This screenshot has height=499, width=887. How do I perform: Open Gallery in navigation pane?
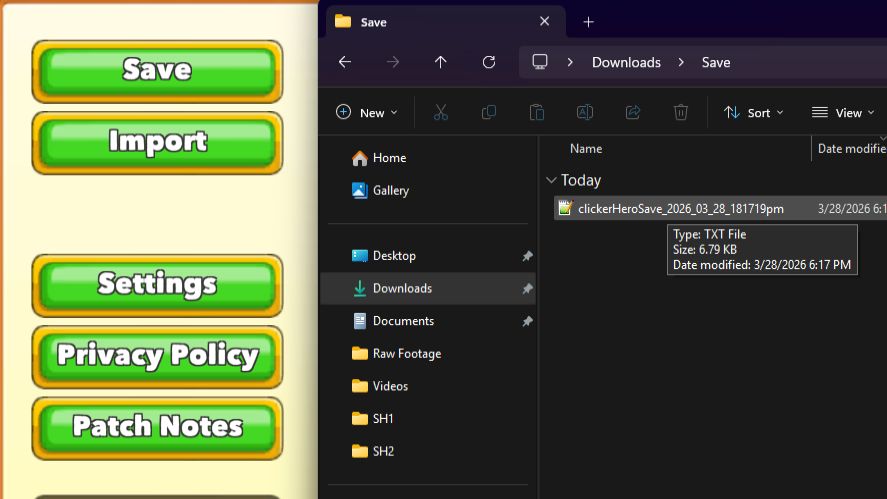428,191
